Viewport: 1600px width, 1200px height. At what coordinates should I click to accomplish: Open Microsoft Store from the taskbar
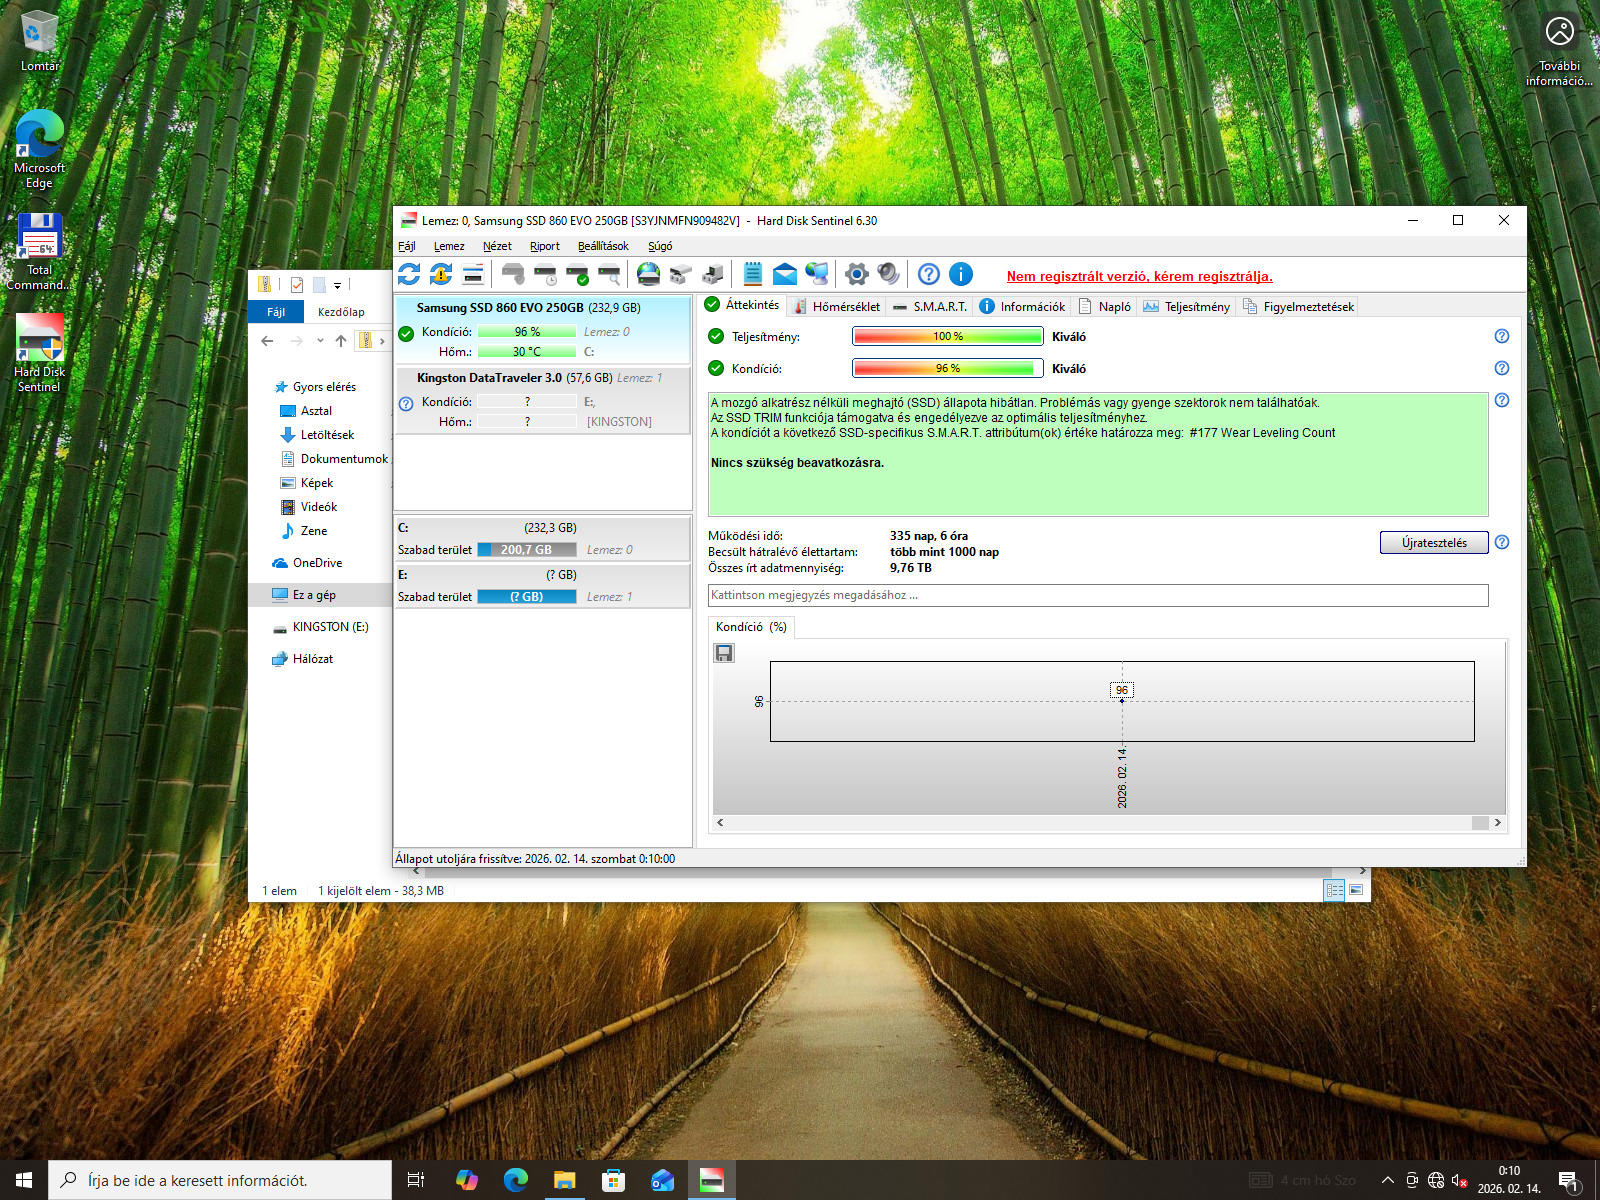[614, 1180]
